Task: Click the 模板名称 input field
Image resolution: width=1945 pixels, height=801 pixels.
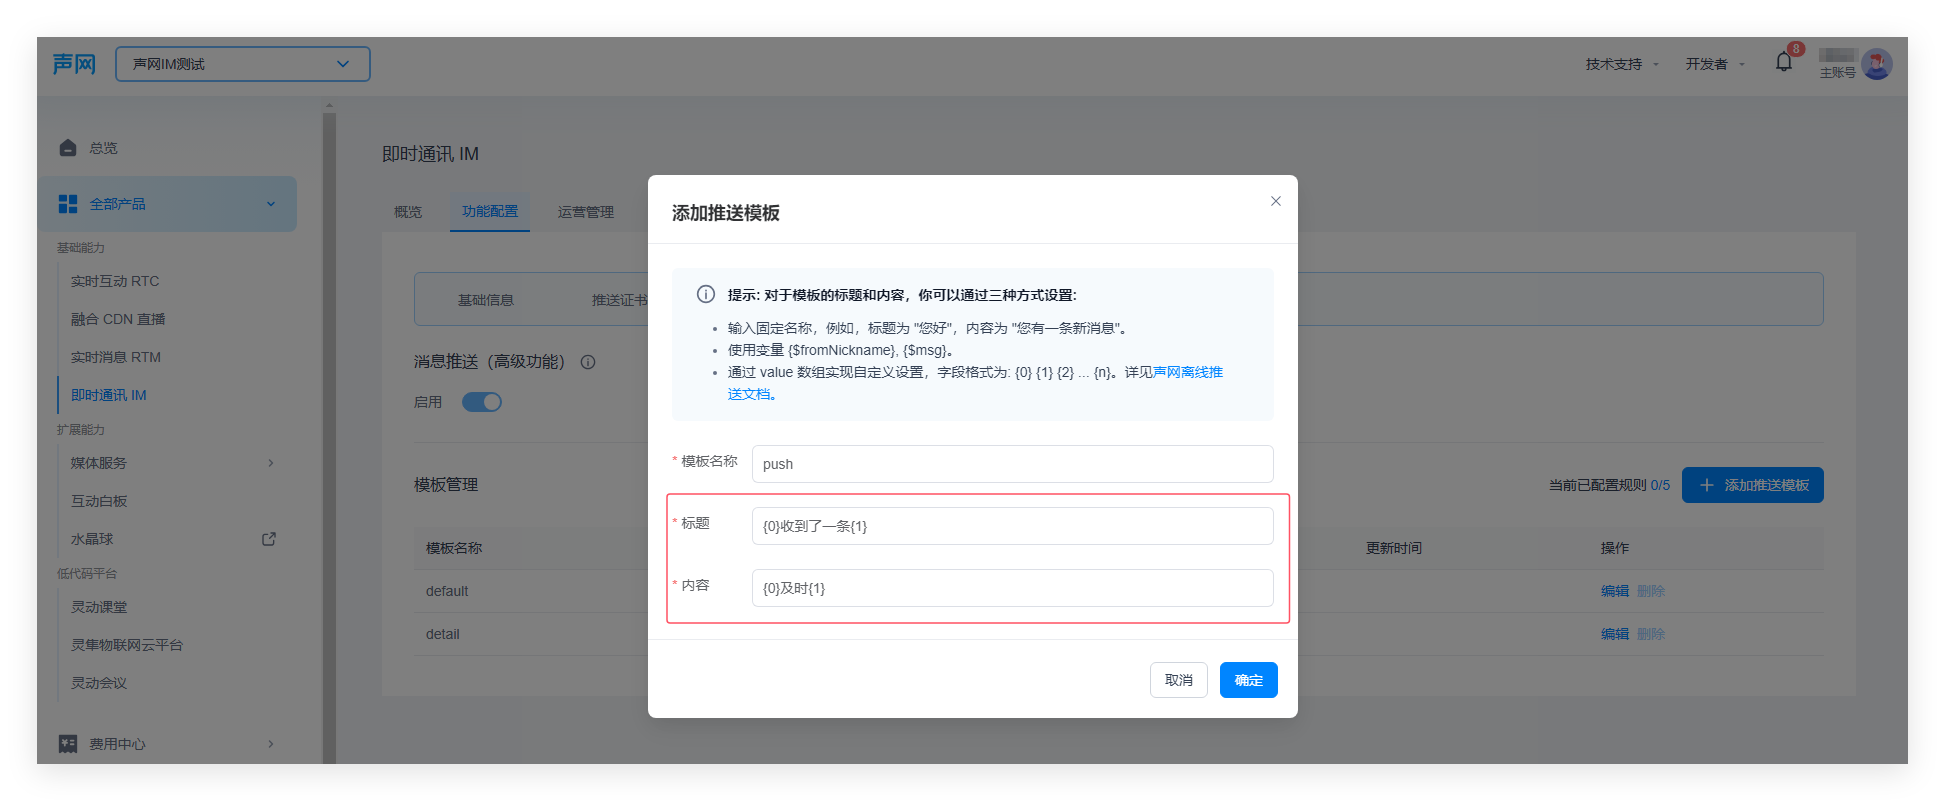Action: click(1013, 464)
